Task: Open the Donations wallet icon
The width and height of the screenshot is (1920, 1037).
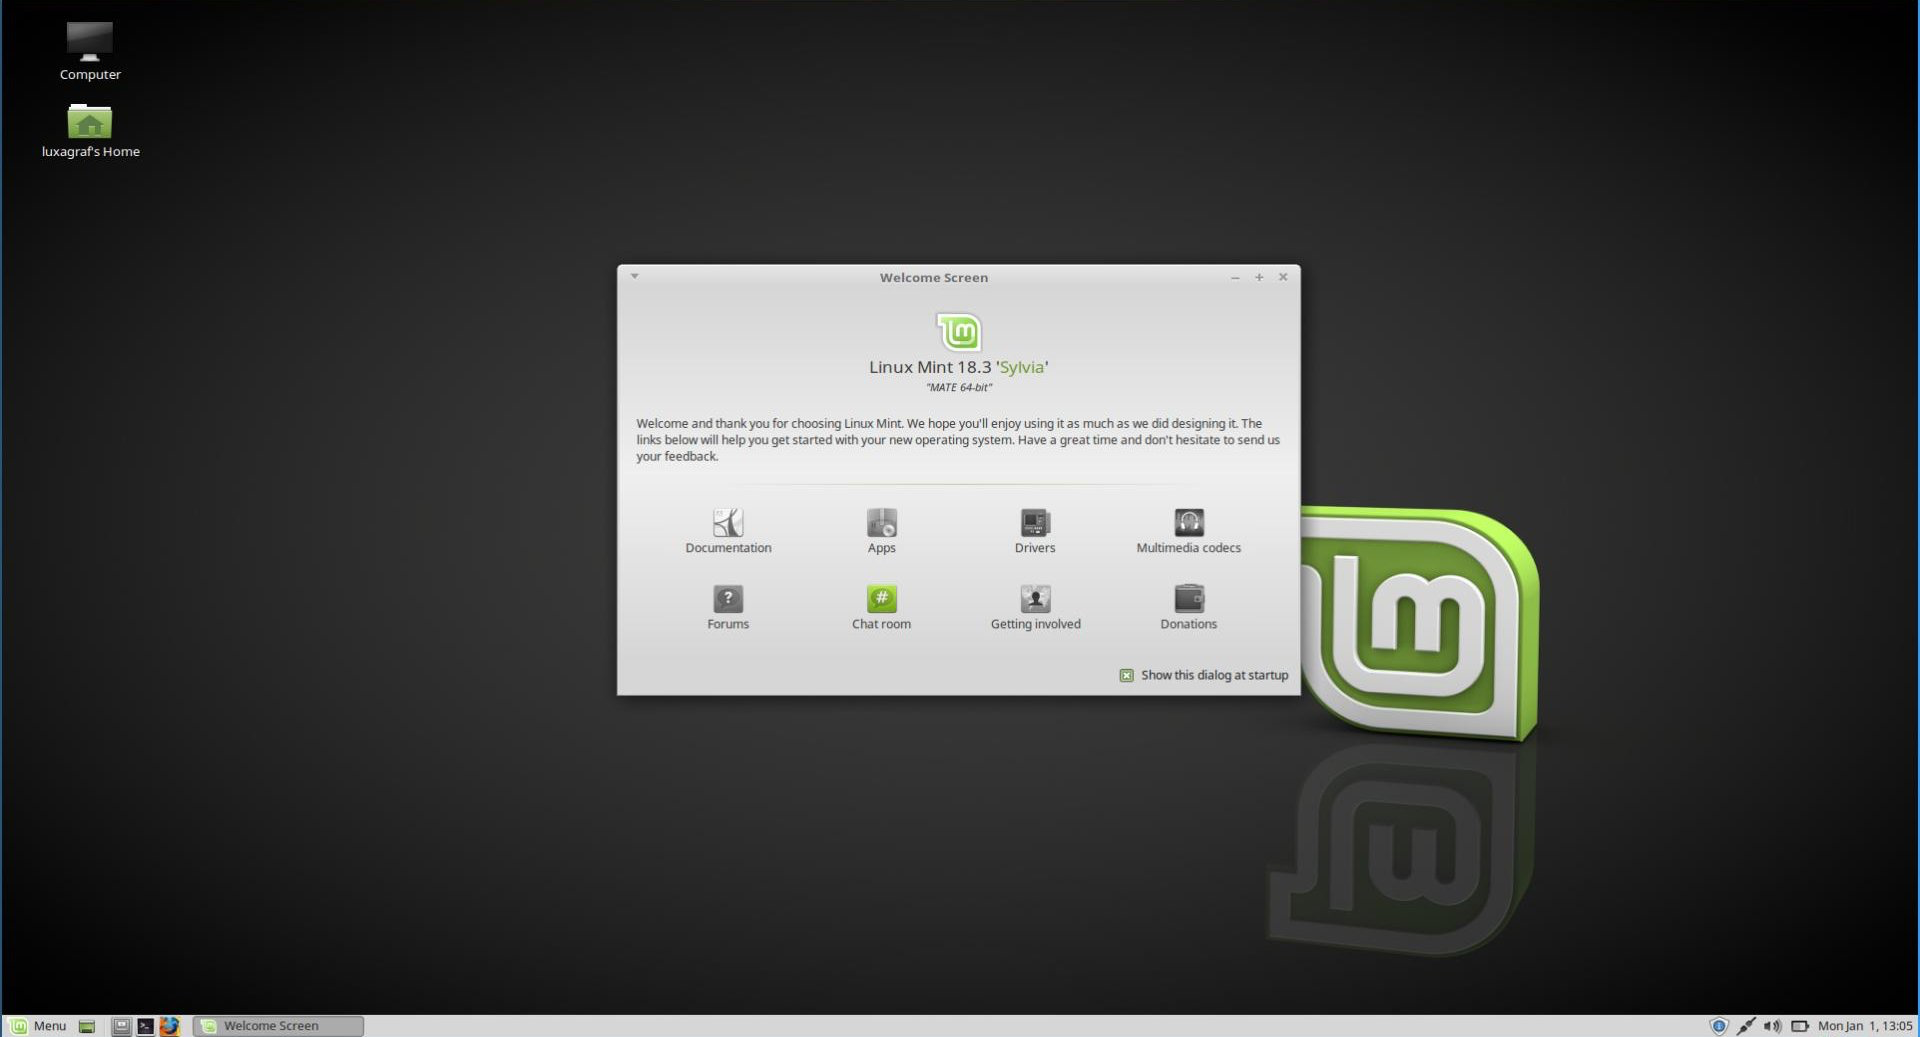Action: [1189, 599]
